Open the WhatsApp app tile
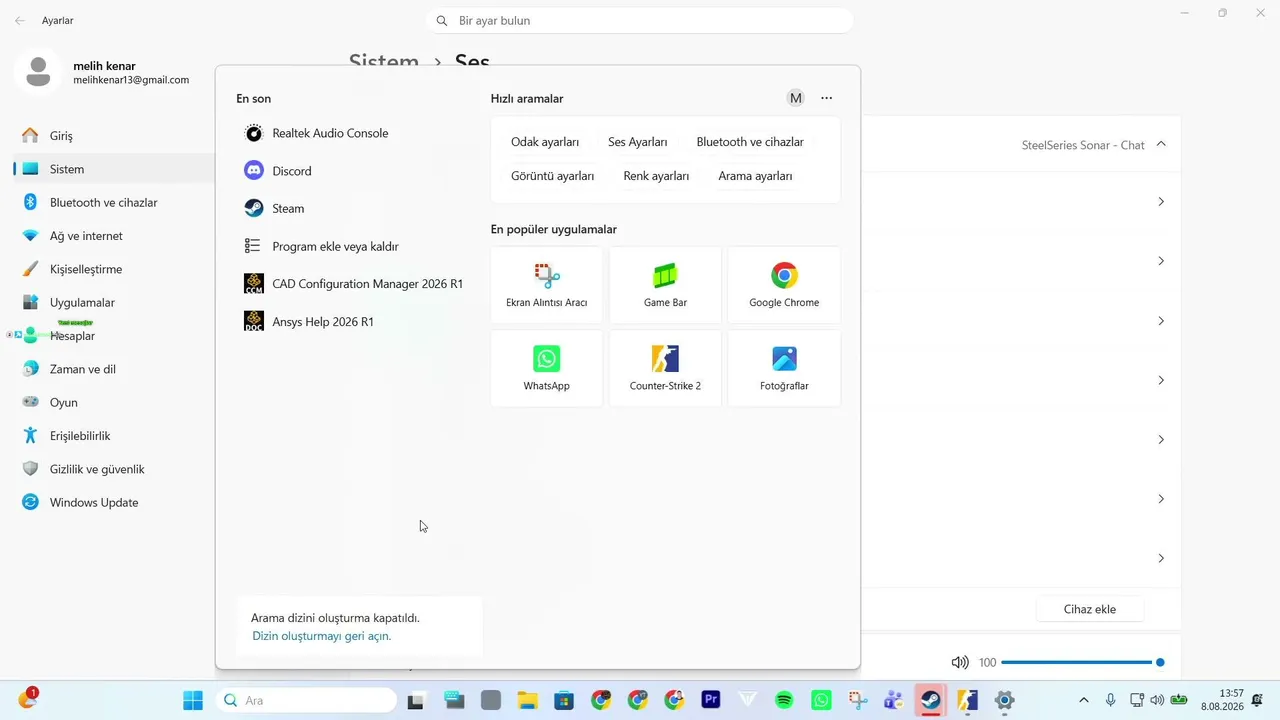Screen dimensions: 1280x720 [547, 368]
